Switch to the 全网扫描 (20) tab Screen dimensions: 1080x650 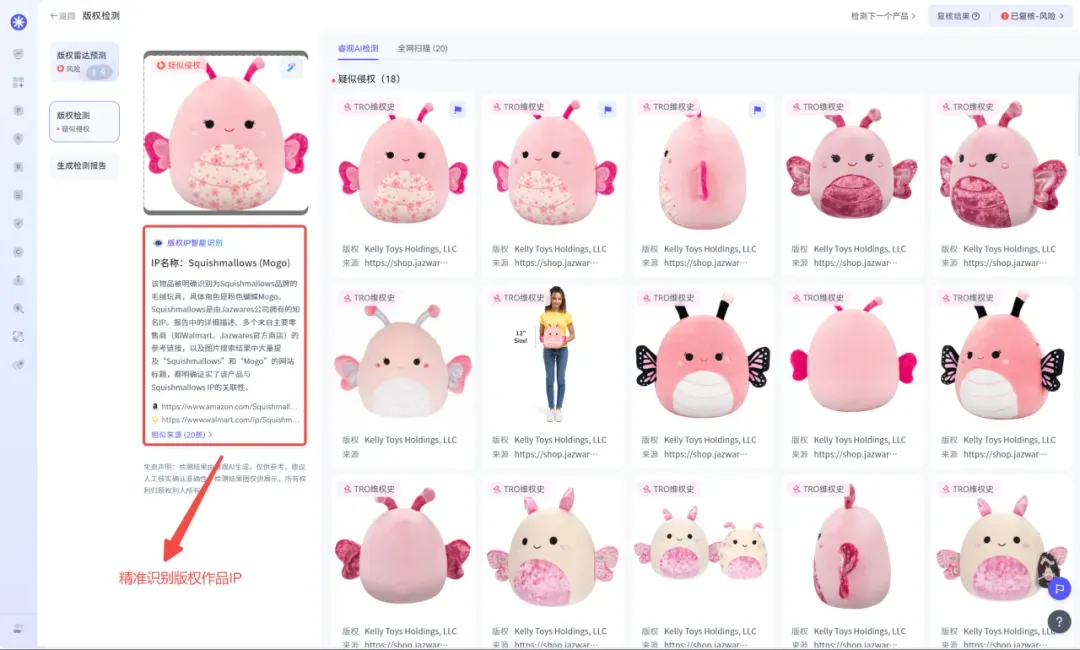pos(422,48)
